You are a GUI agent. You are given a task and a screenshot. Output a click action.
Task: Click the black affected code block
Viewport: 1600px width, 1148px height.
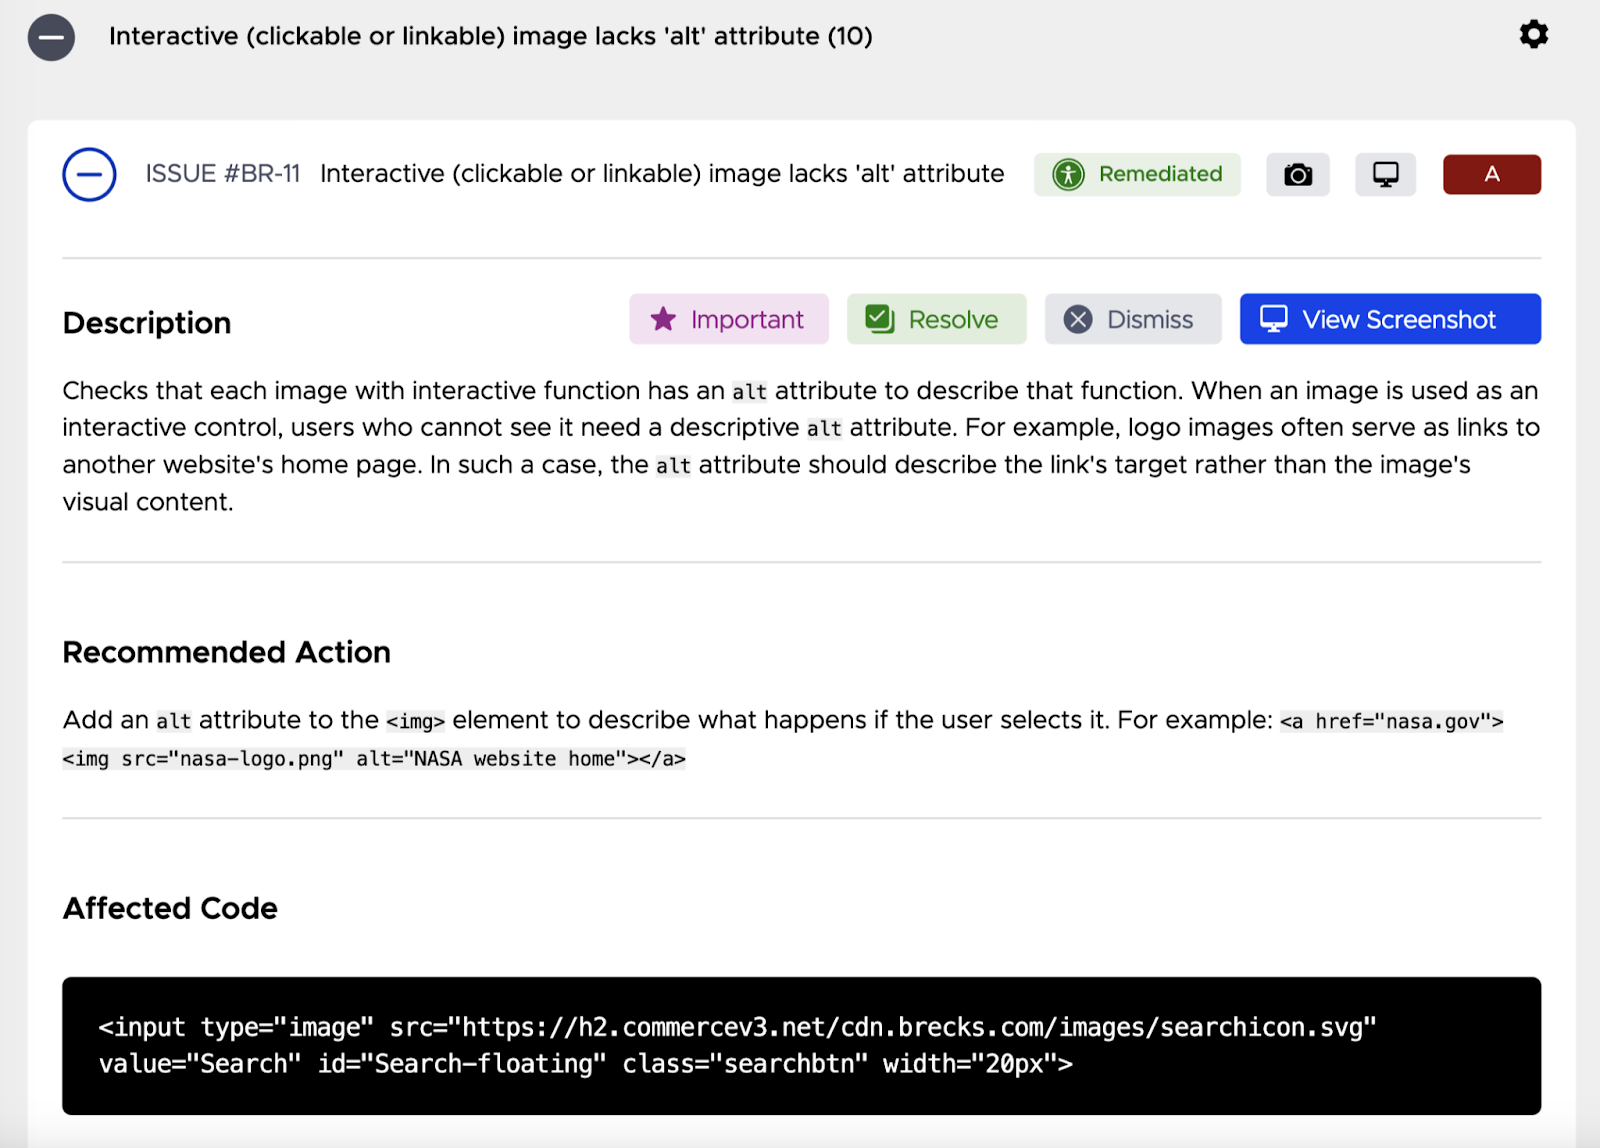pyautogui.click(x=801, y=1045)
